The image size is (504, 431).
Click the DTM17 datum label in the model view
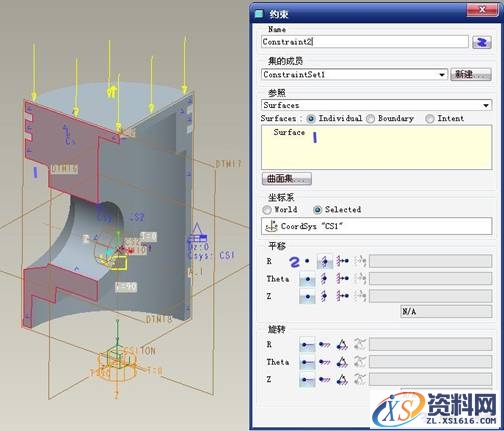[228, 164]
